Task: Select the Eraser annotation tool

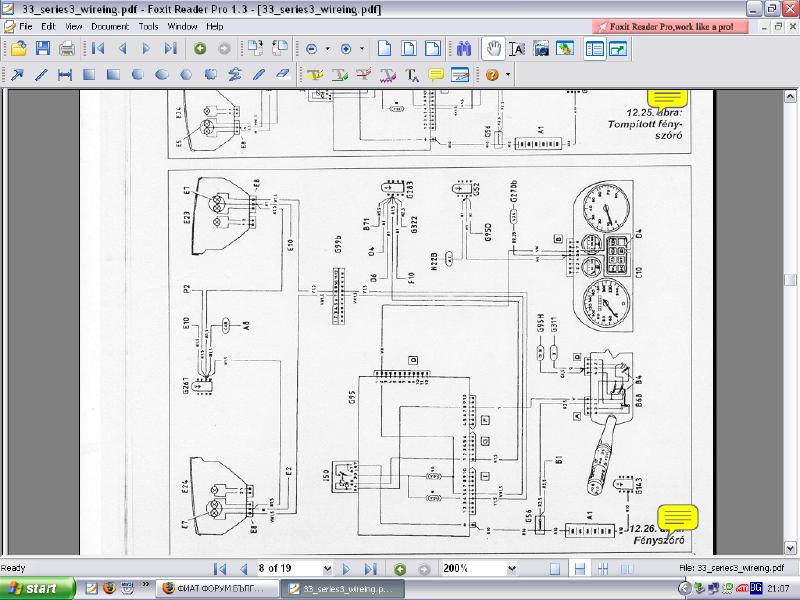Action: (282, 74)
